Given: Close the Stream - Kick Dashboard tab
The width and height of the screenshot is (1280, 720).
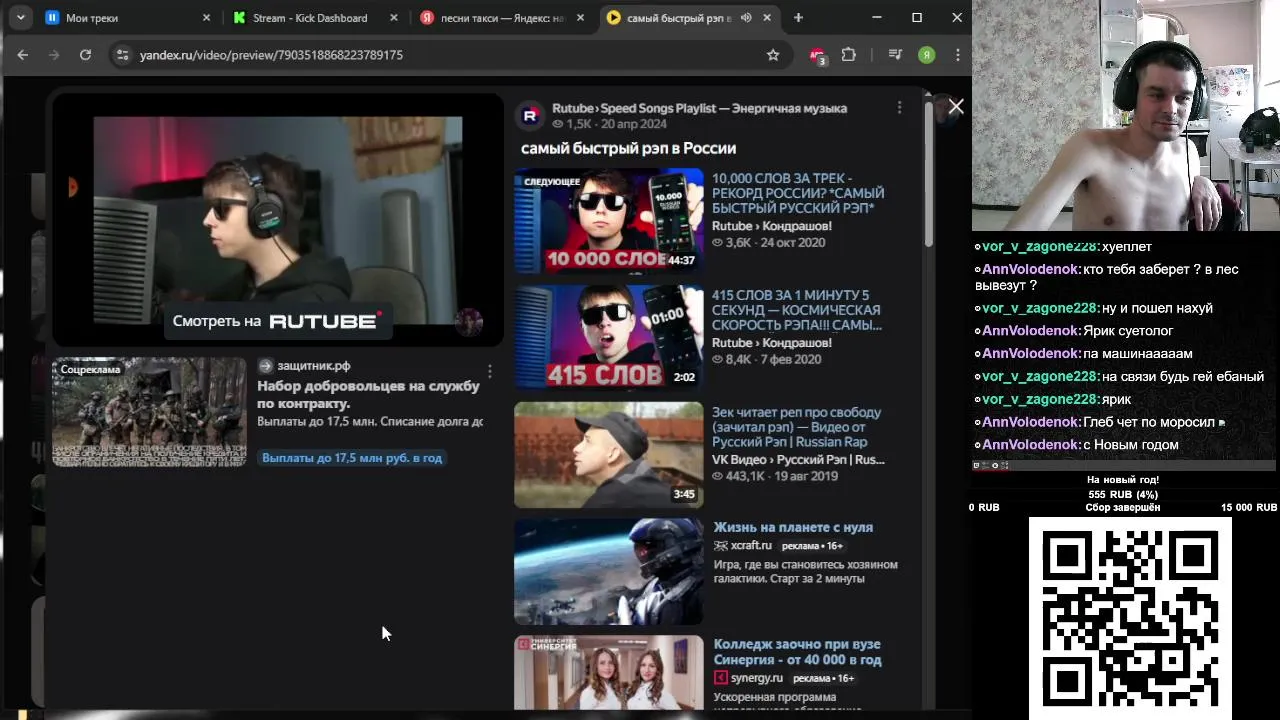Looking at the screenshot, I should tap(394, 17).
